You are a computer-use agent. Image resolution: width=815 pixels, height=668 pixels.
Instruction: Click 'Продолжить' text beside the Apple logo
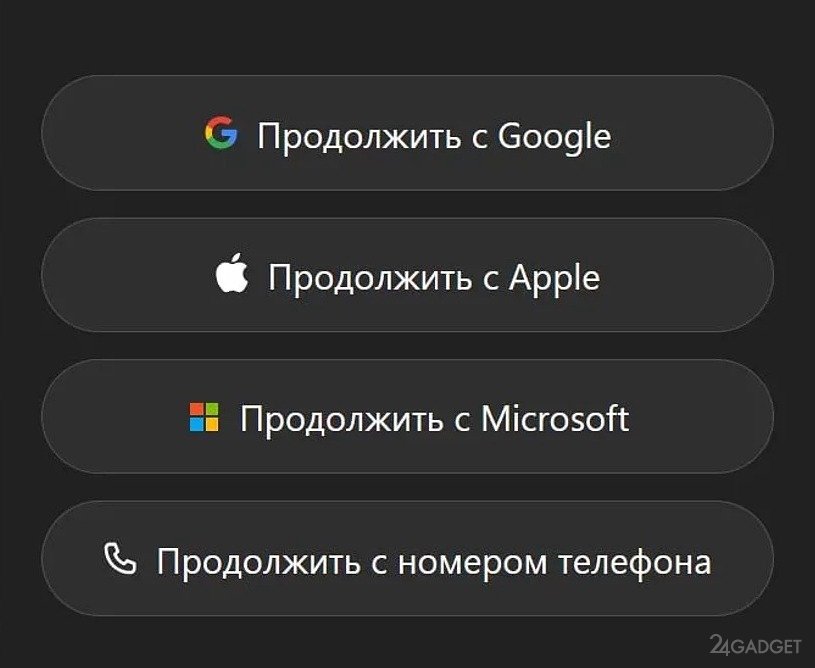coord(367,277)
